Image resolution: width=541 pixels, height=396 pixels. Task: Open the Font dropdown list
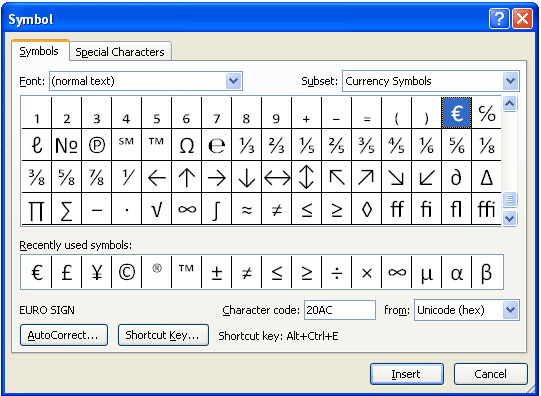234,81
